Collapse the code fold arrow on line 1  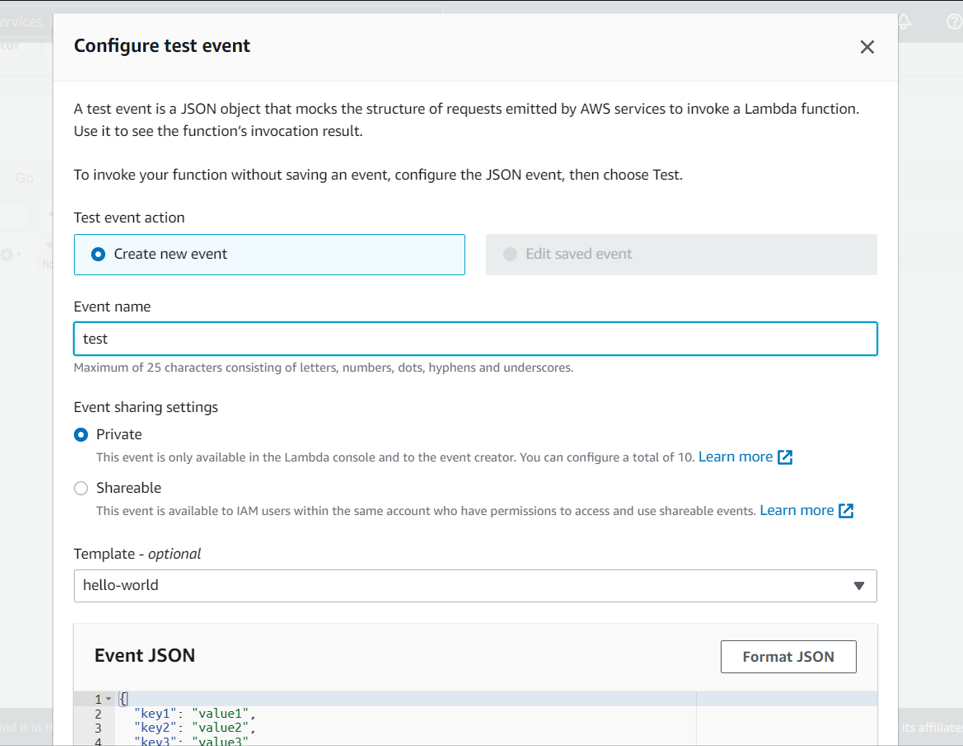(110, 698)
